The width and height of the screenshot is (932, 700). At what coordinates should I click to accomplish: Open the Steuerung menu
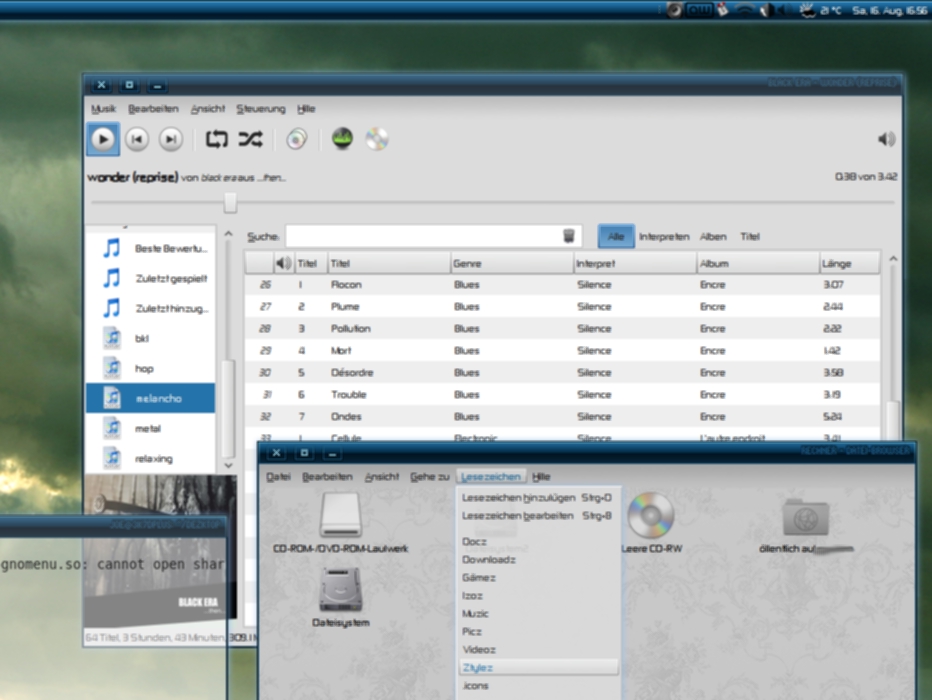[261, 109]
